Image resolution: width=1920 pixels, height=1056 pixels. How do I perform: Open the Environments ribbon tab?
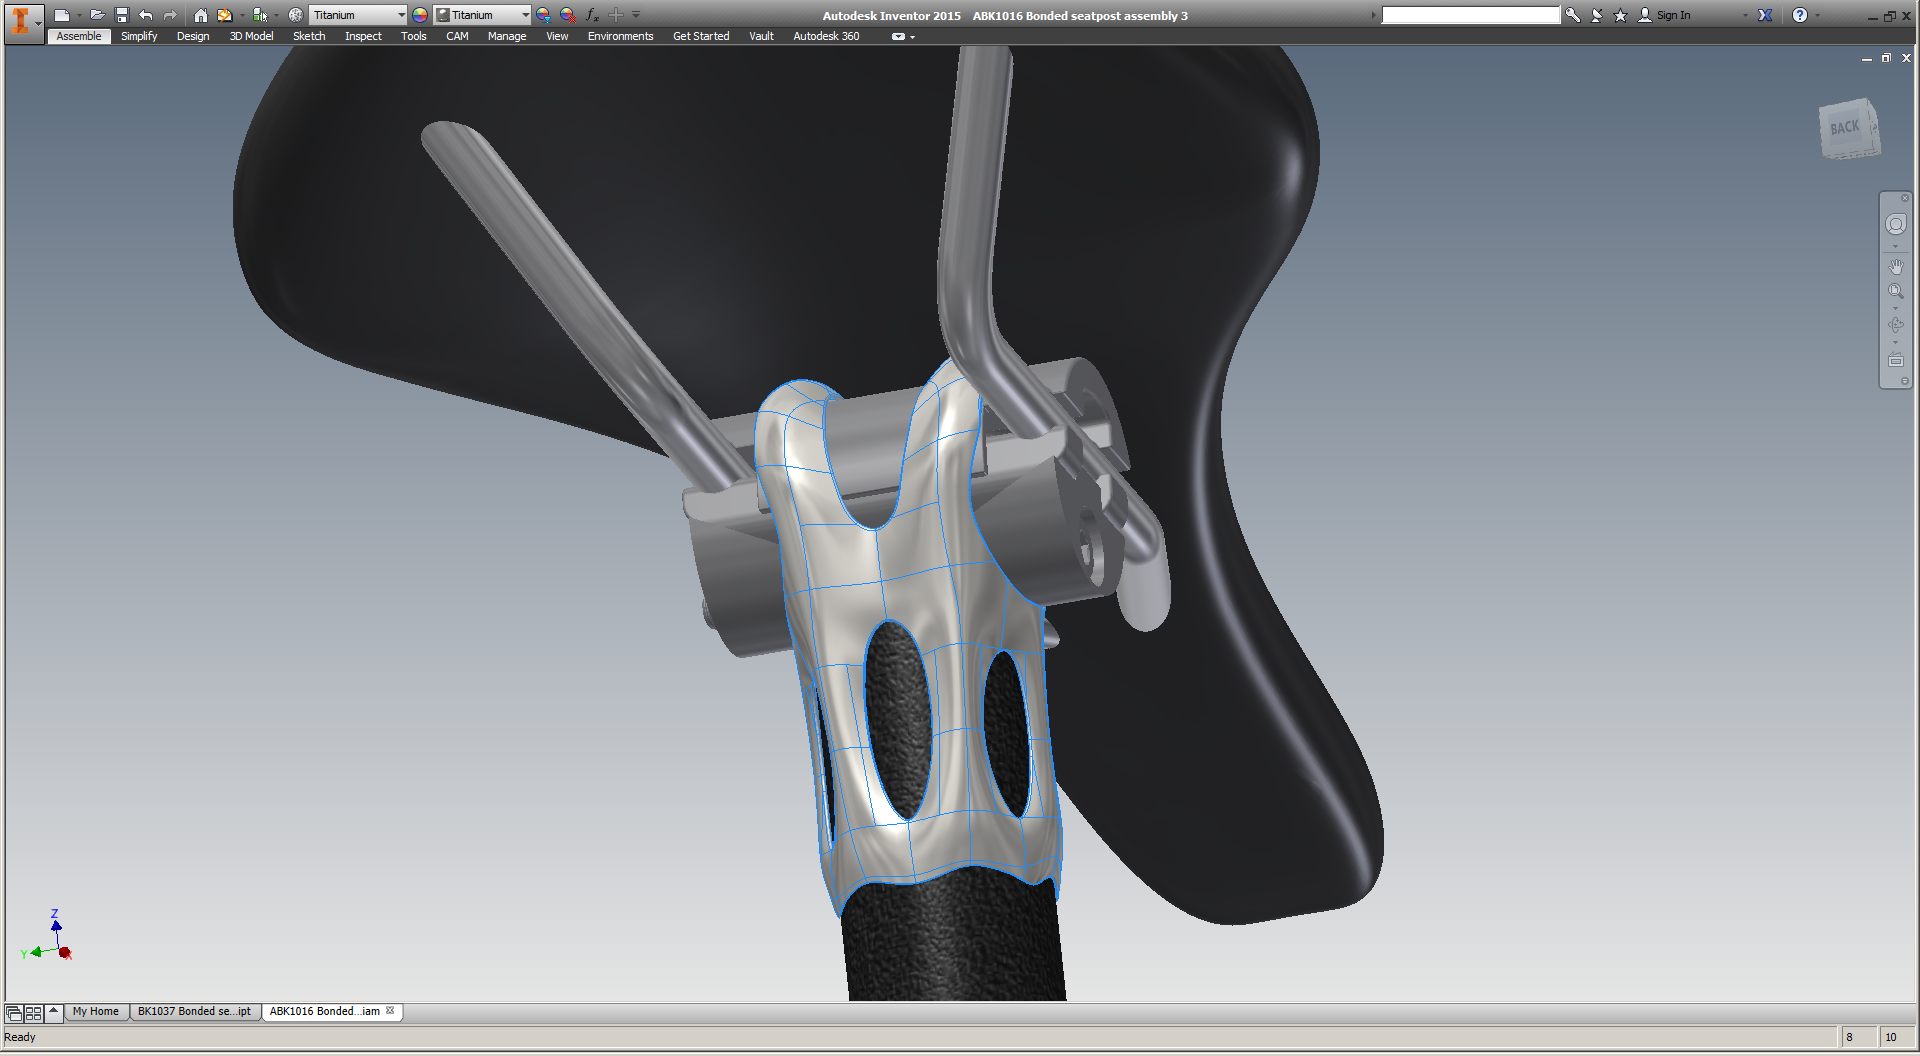pos(620,36)
